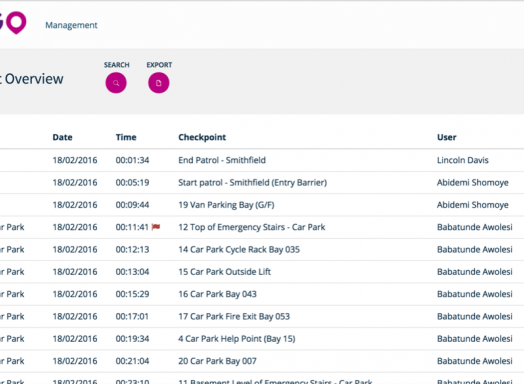The image size is (524, 384).
Task: Click the time 00:05:19
Action: 132,182
